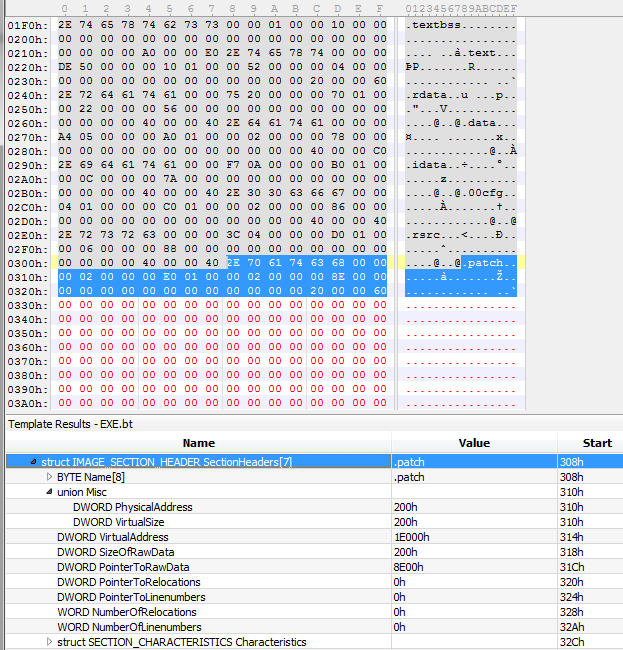
Task: Click the .rdata ASCII text
Action: pos(426,95)
